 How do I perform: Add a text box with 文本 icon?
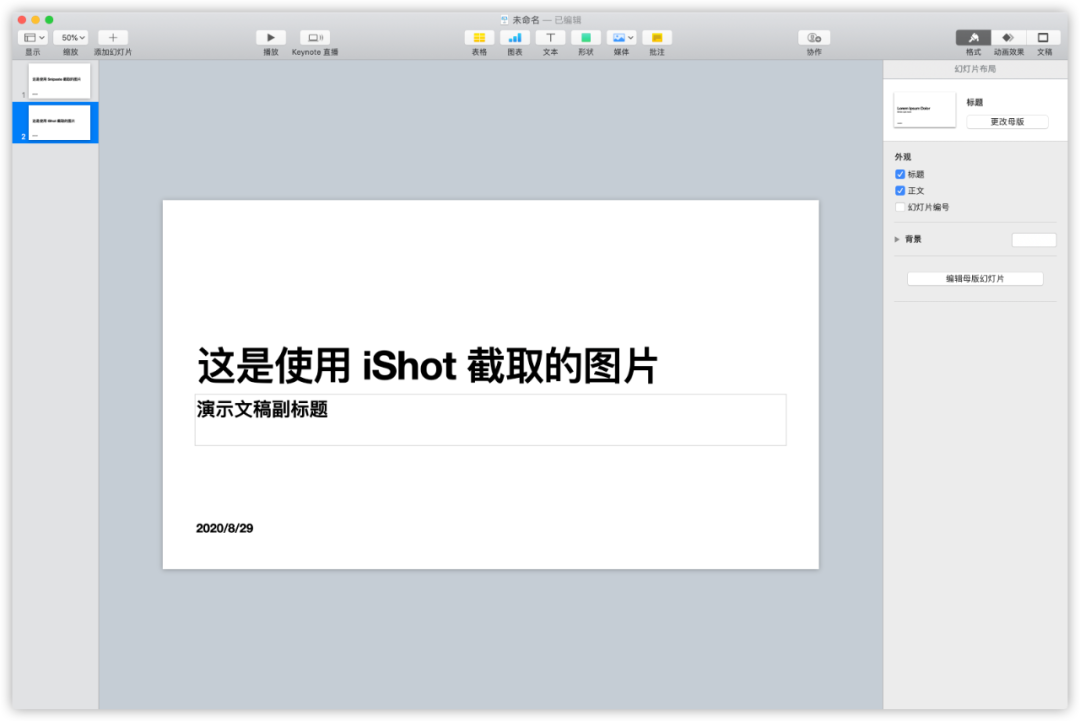[x=550, y=38]
